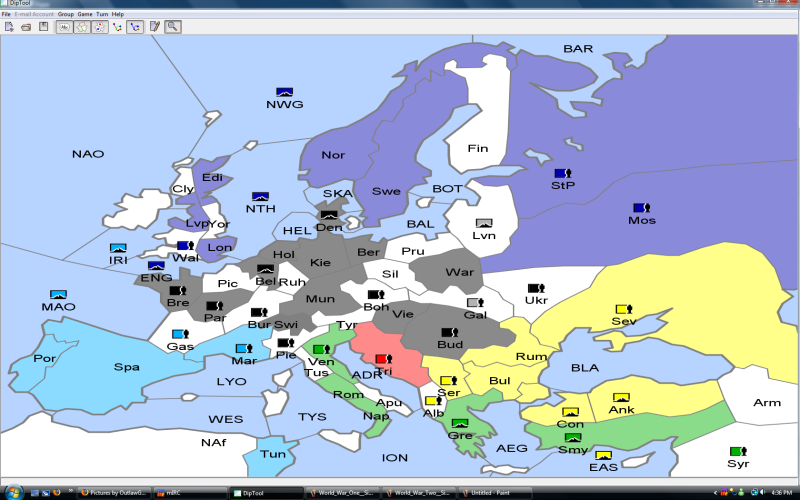
Task: Toggle the colored circles toolbar button
Action: click(x=99, y=26)
